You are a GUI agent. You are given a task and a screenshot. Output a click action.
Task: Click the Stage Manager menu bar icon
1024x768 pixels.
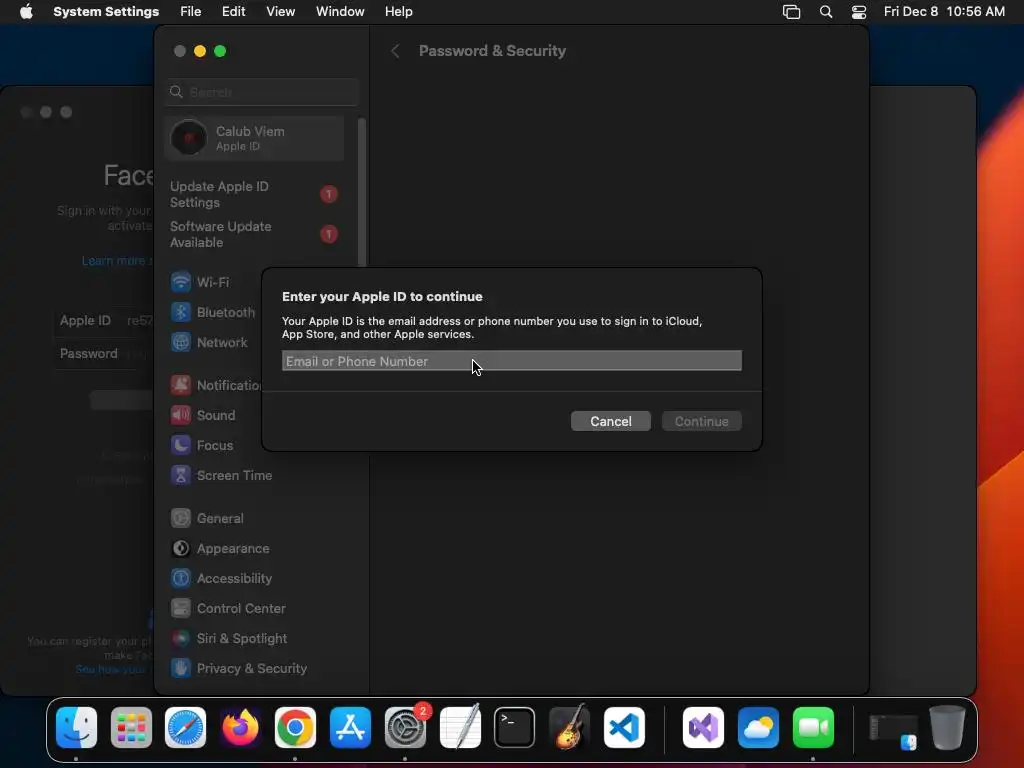click(792, 12)
